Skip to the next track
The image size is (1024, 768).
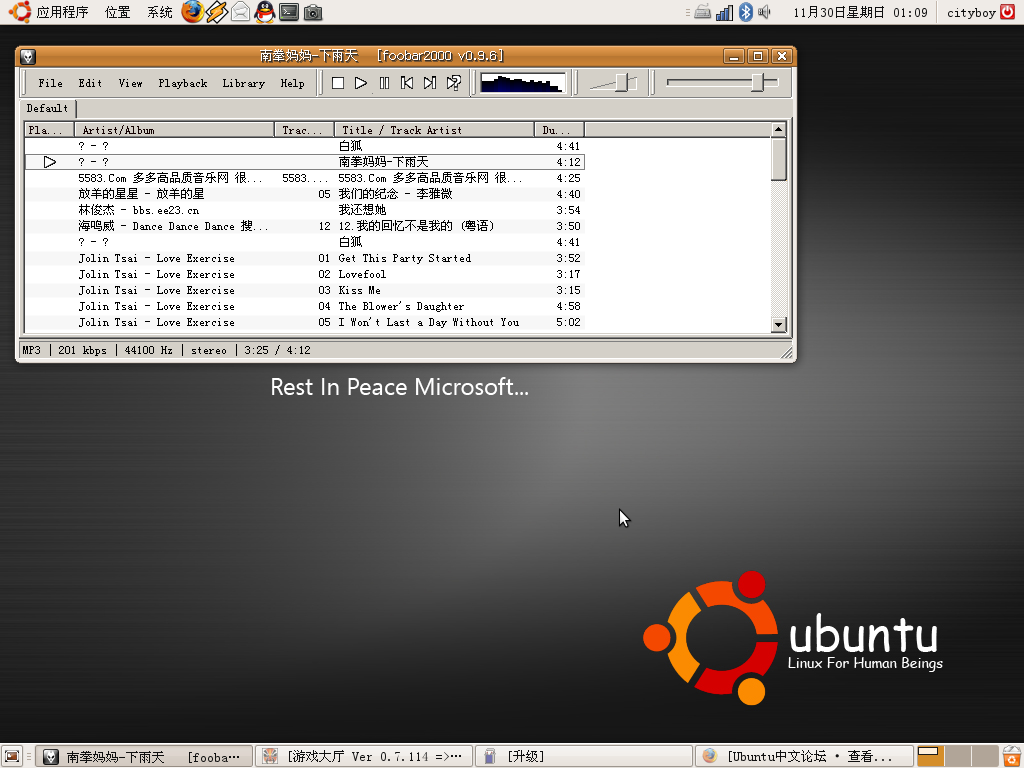click(430, 83)
